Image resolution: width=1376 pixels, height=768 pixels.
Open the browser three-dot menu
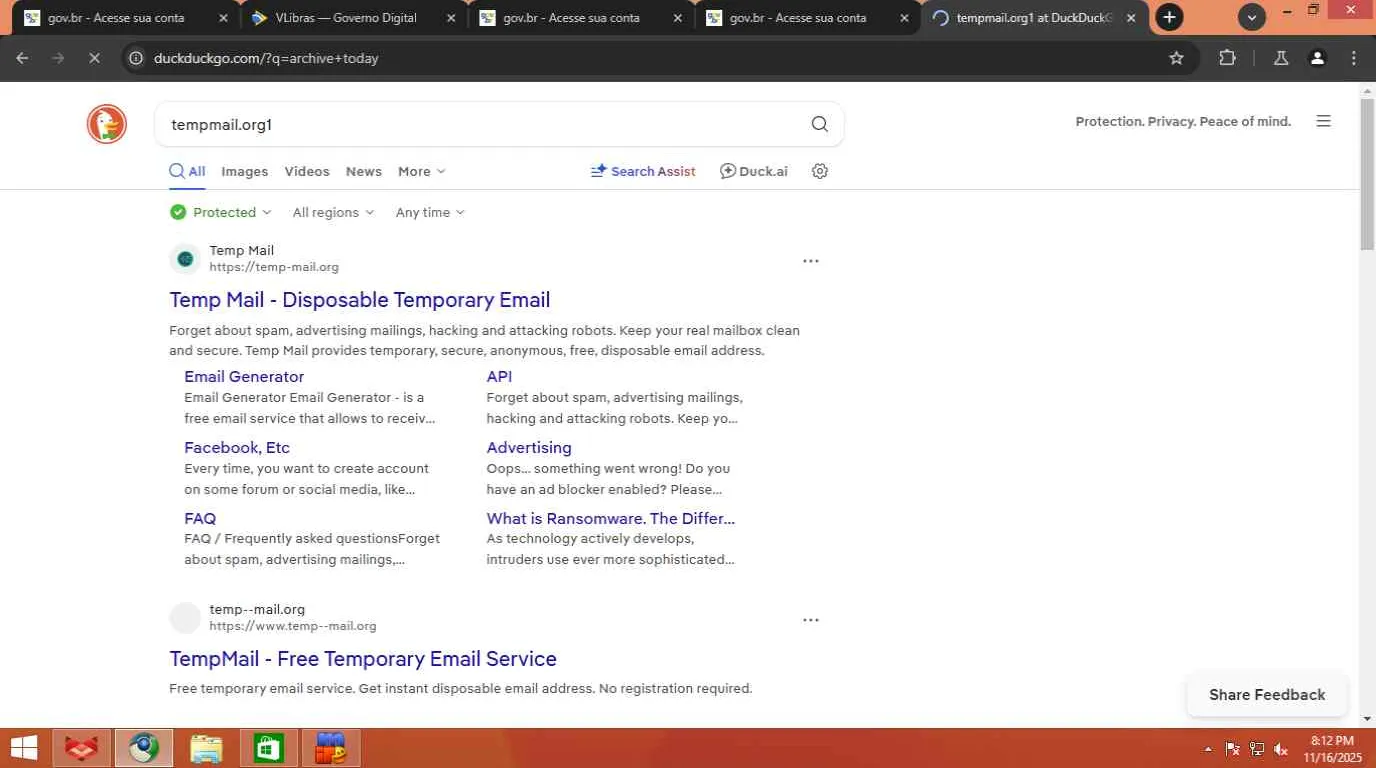tap(1354, 58)
